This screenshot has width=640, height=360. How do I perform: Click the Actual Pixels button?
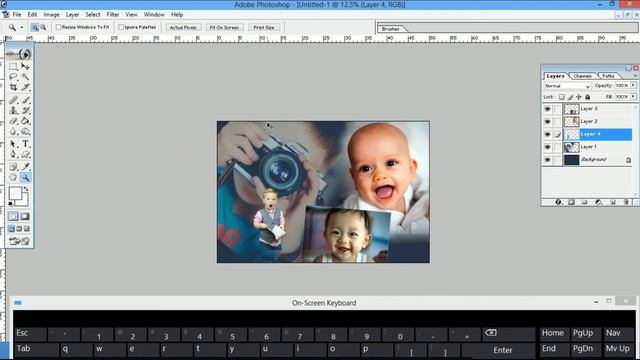183,27
